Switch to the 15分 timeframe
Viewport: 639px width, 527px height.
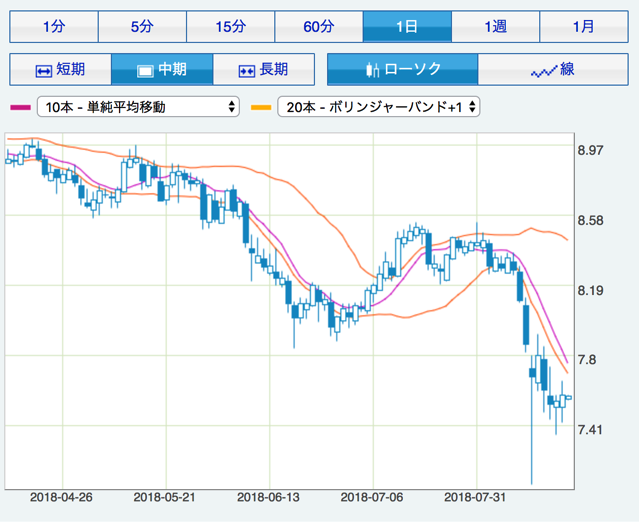click(231, 27)
